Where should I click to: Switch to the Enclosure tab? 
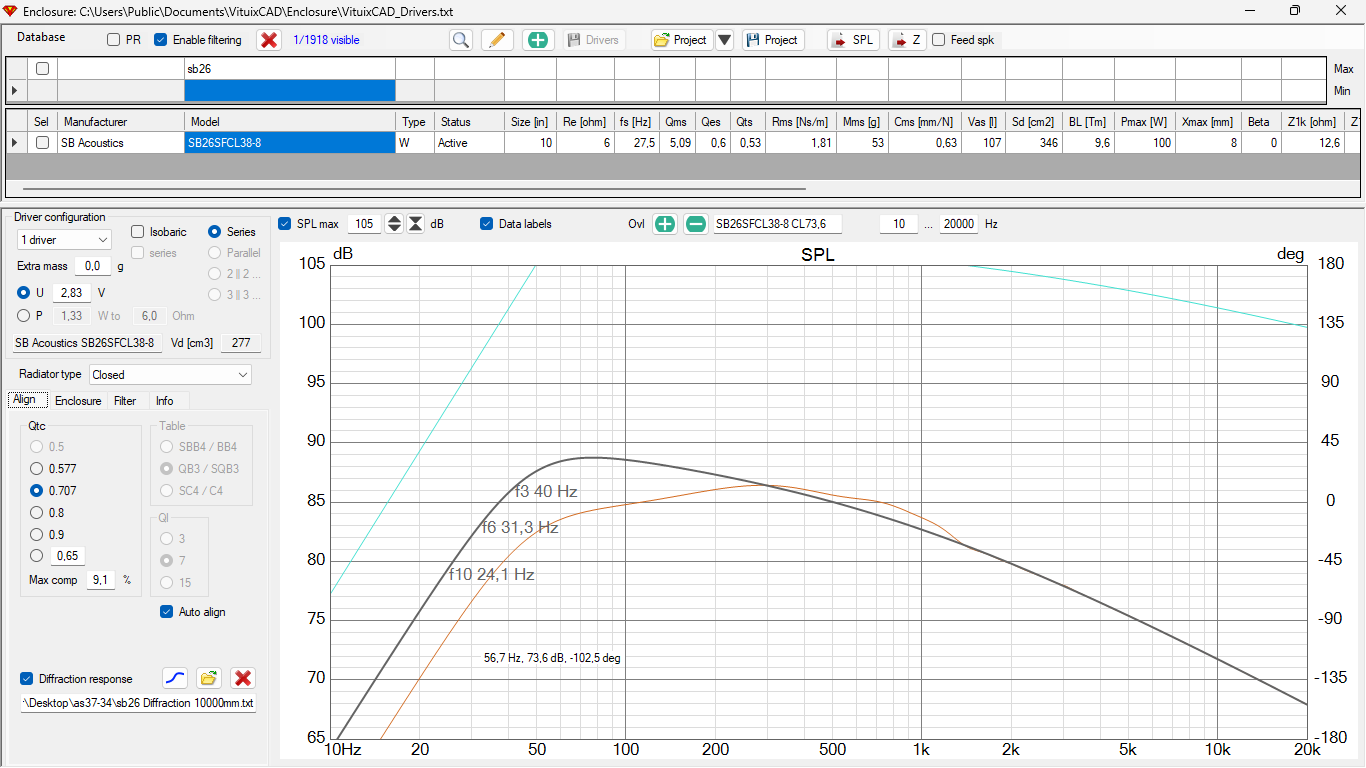click(x=78, y=401)
